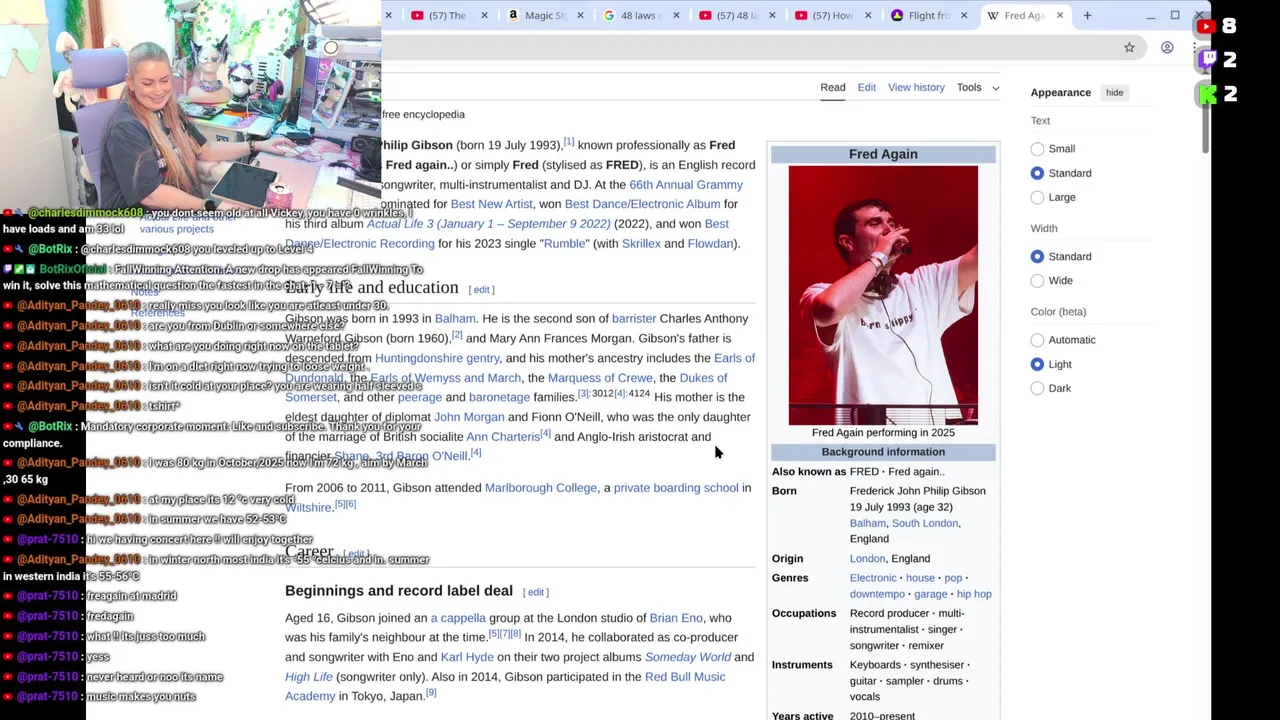1280x720 pixels.
Task: Open citation reference 9 after Tokyo, Japan
Action: 431,693
